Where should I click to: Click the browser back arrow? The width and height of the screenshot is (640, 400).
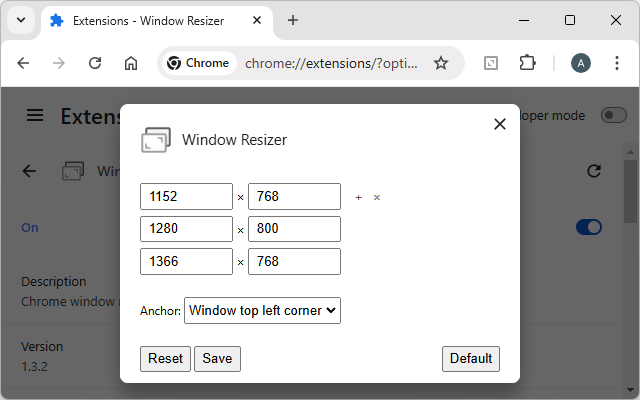click(23, 63)
